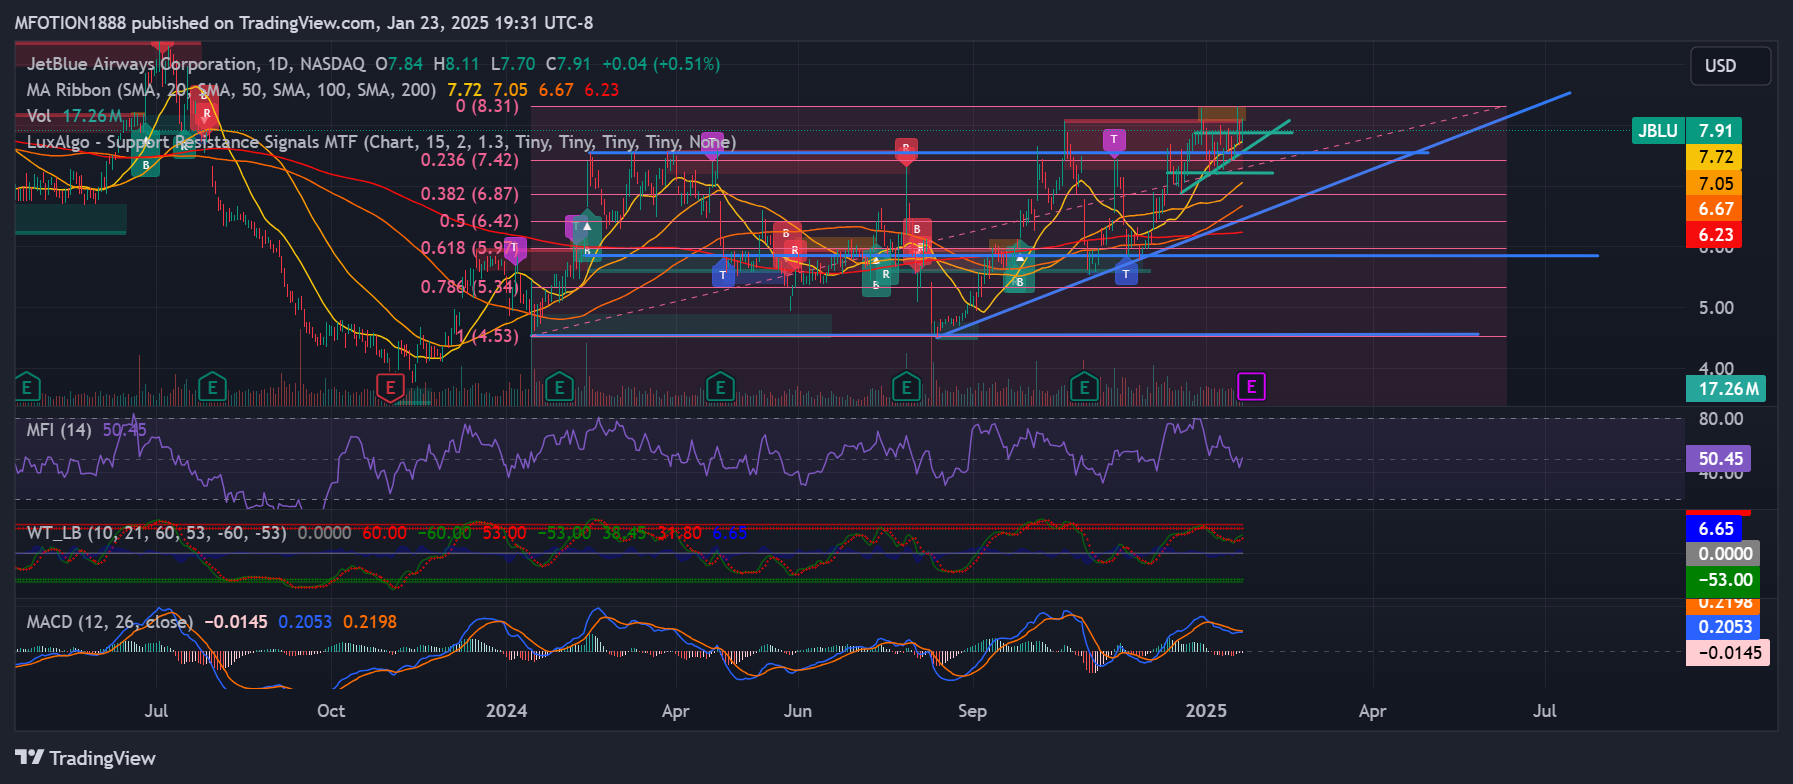Click the 0.5 (6.42) Fibonacci level label

click(x=479, y=221)
